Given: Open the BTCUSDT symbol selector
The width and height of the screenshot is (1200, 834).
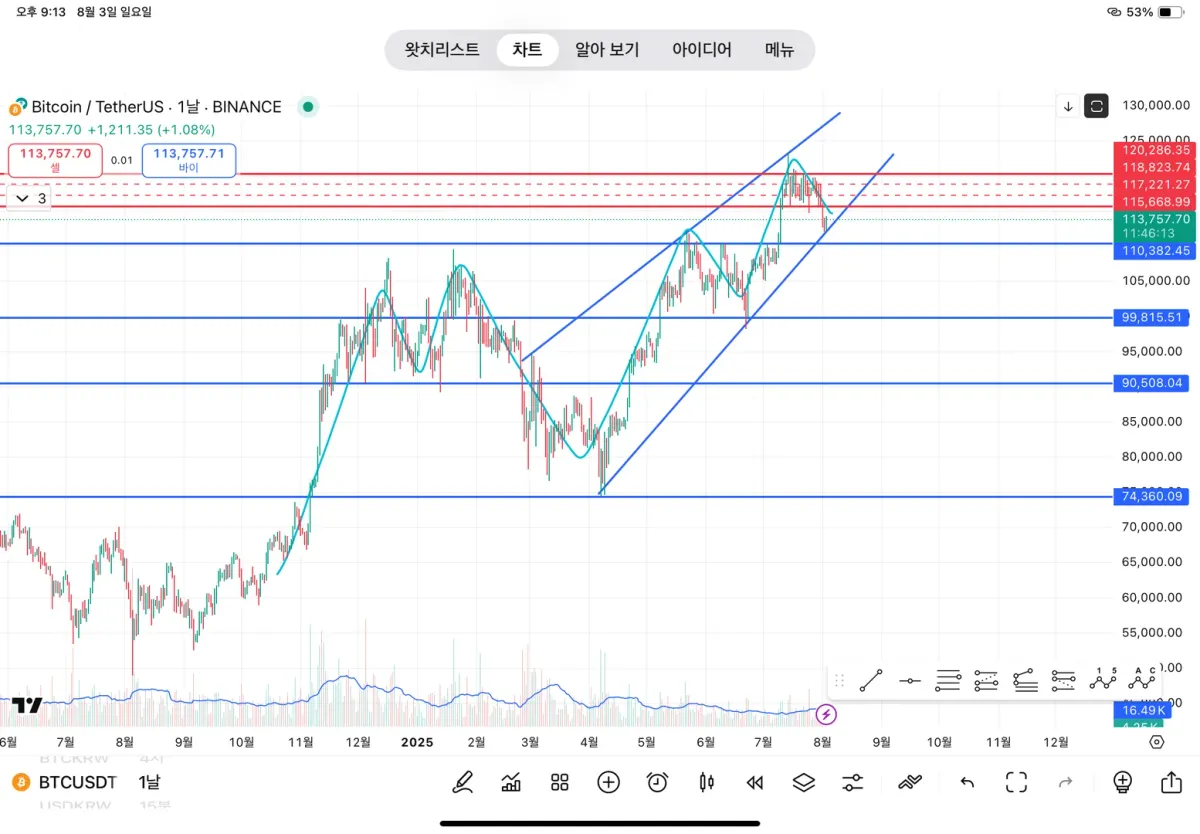Looking at the screenshot, I should 66,782.
